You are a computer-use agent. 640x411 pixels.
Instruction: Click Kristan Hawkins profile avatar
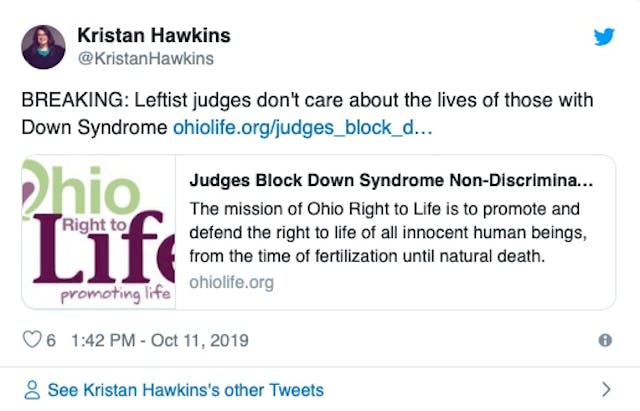pyautogui.click(x=43, y=46)
